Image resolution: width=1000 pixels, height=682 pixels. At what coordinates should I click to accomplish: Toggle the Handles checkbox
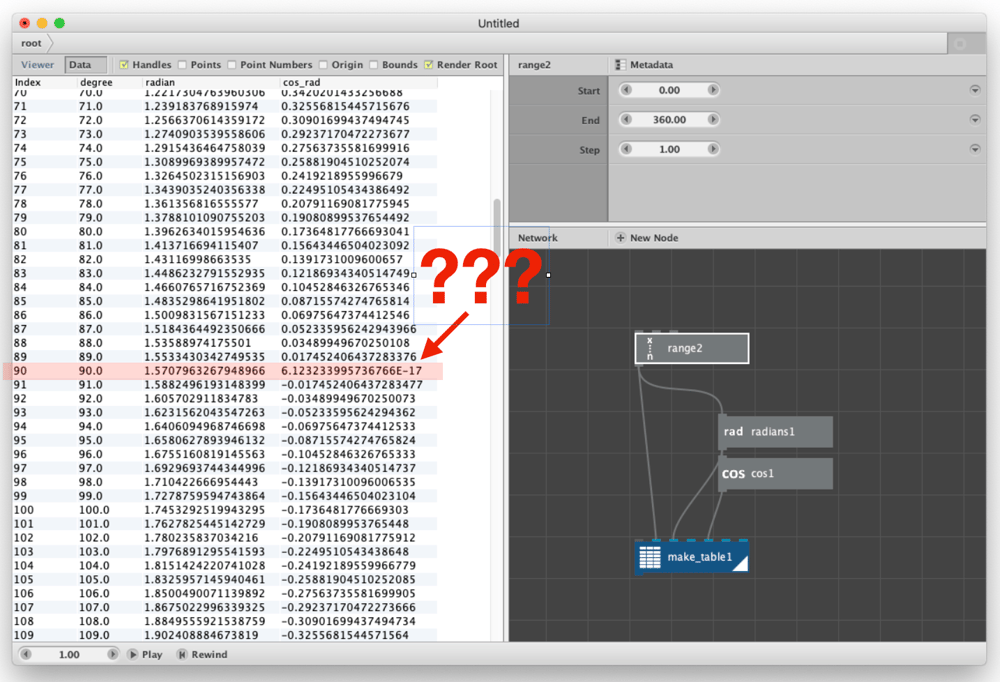click(x=124, y=64)
